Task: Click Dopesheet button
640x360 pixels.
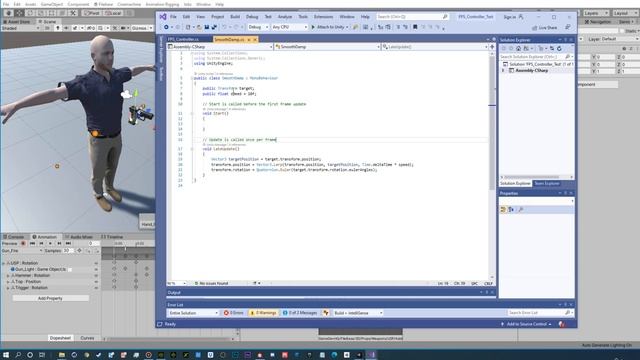Action: click(x=60, y=338)
